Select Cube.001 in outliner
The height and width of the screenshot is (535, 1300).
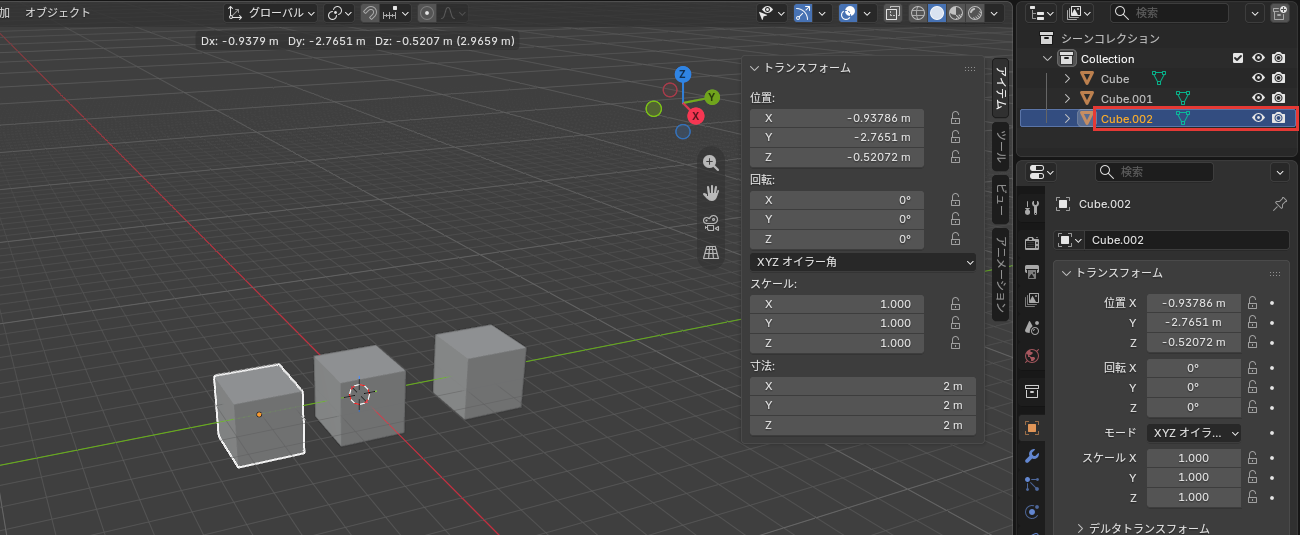[x=1126, y=98]
